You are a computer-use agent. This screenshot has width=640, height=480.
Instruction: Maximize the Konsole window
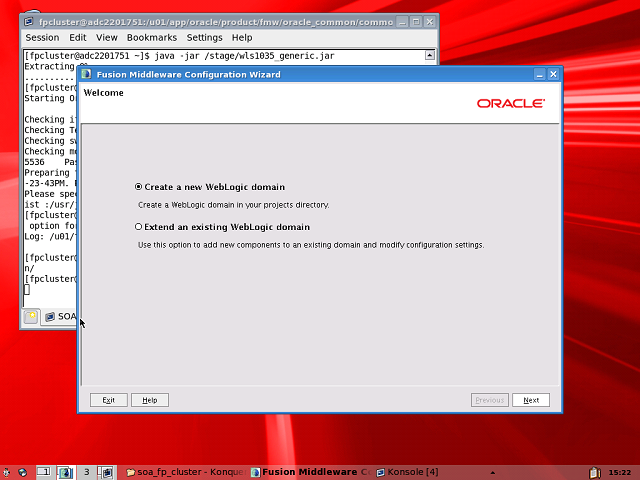click(x=416, y=22)
